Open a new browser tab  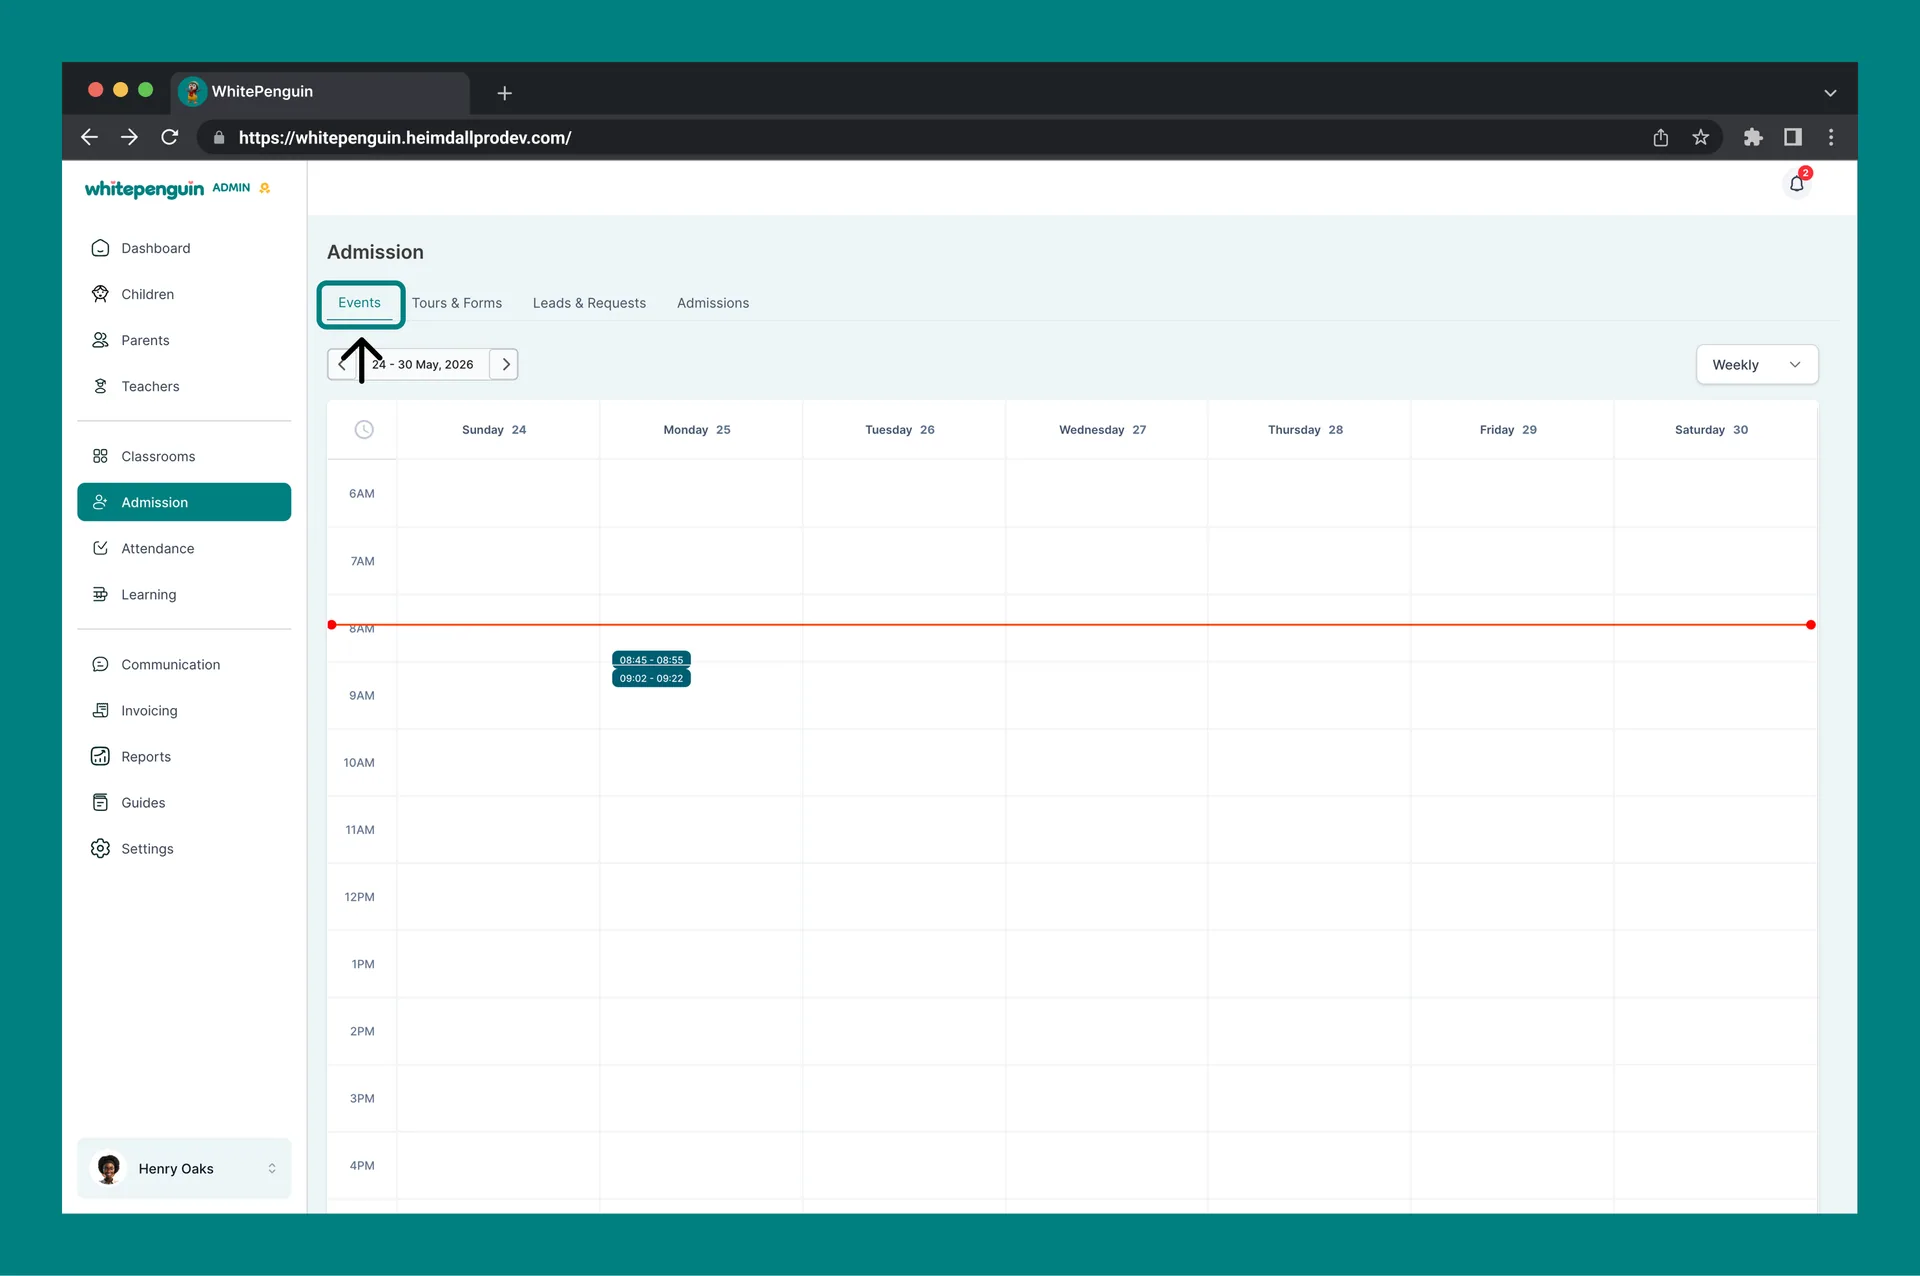click(x=504, y=93)
